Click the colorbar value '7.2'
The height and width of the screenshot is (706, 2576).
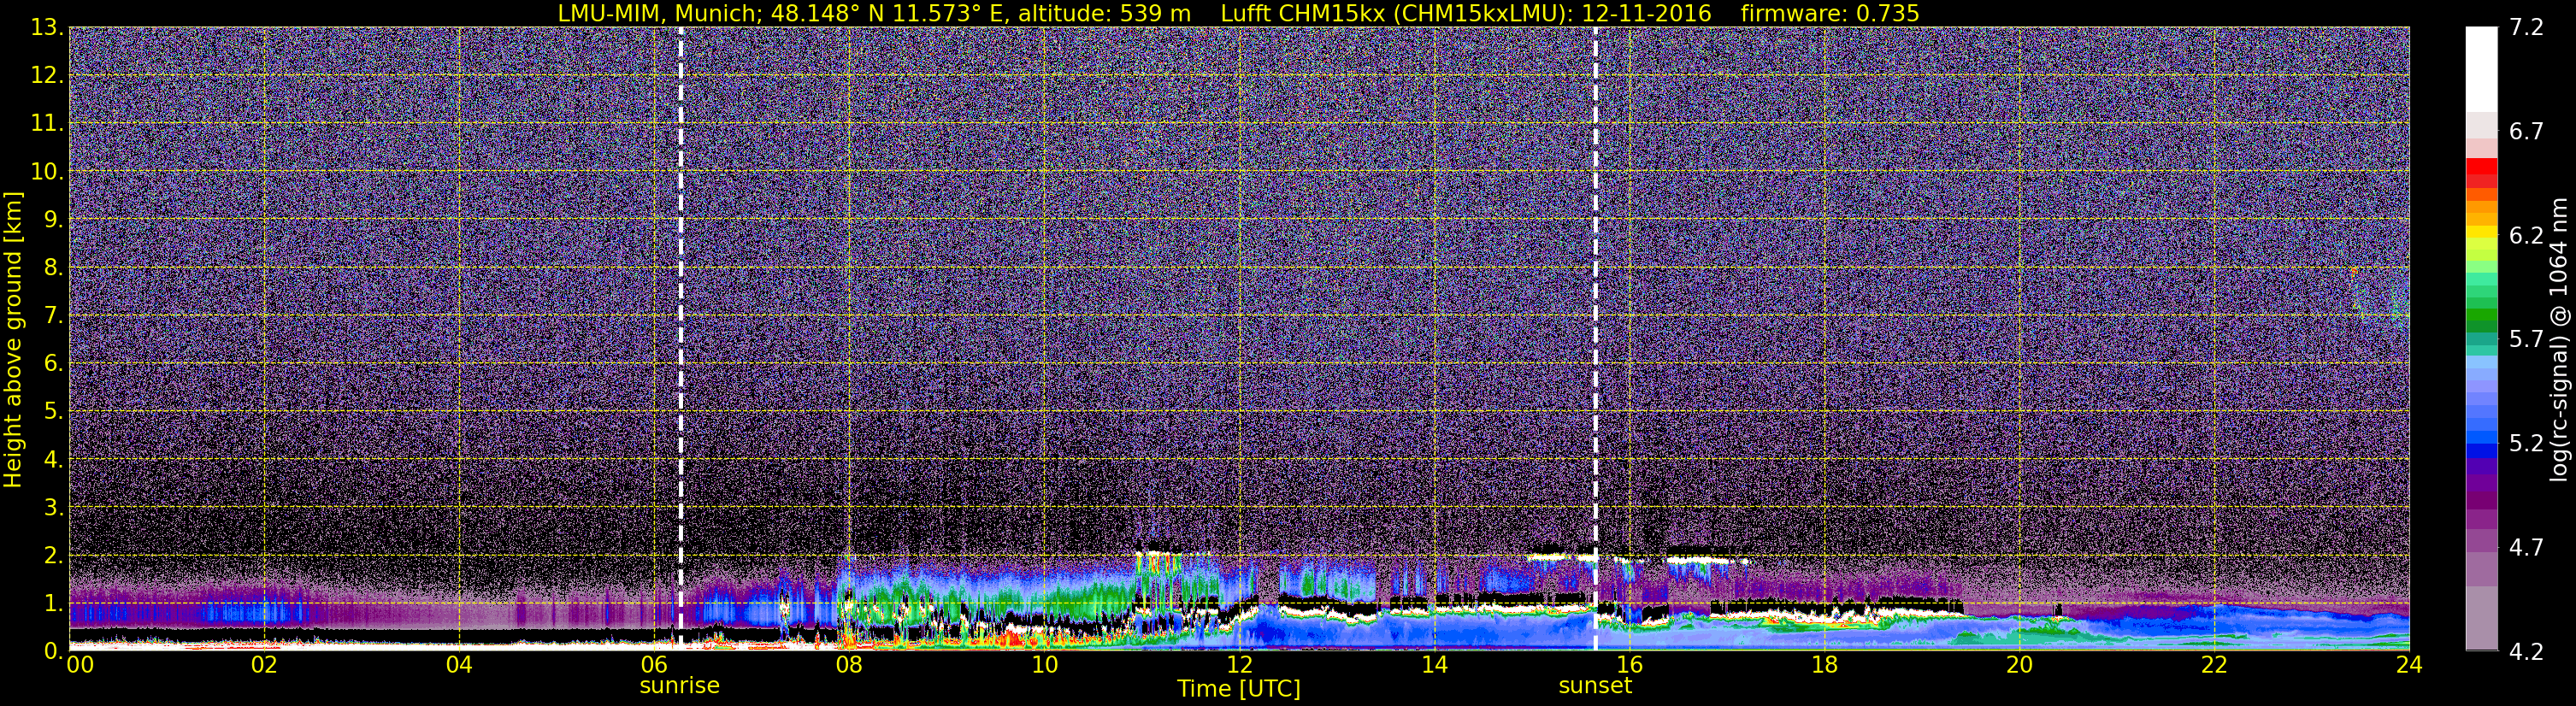[2526, 27]
